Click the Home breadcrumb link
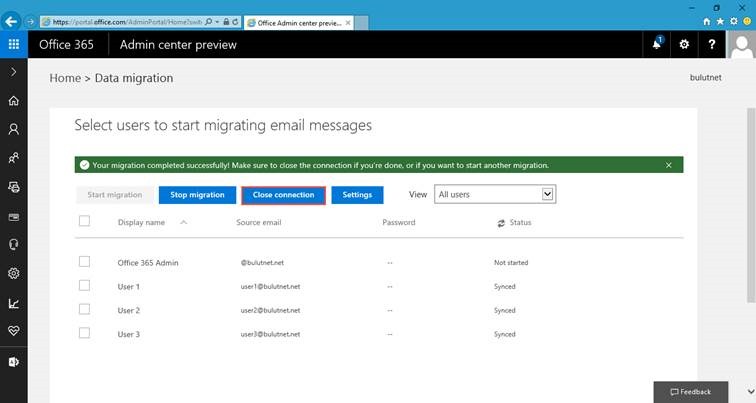 point(65,78)
